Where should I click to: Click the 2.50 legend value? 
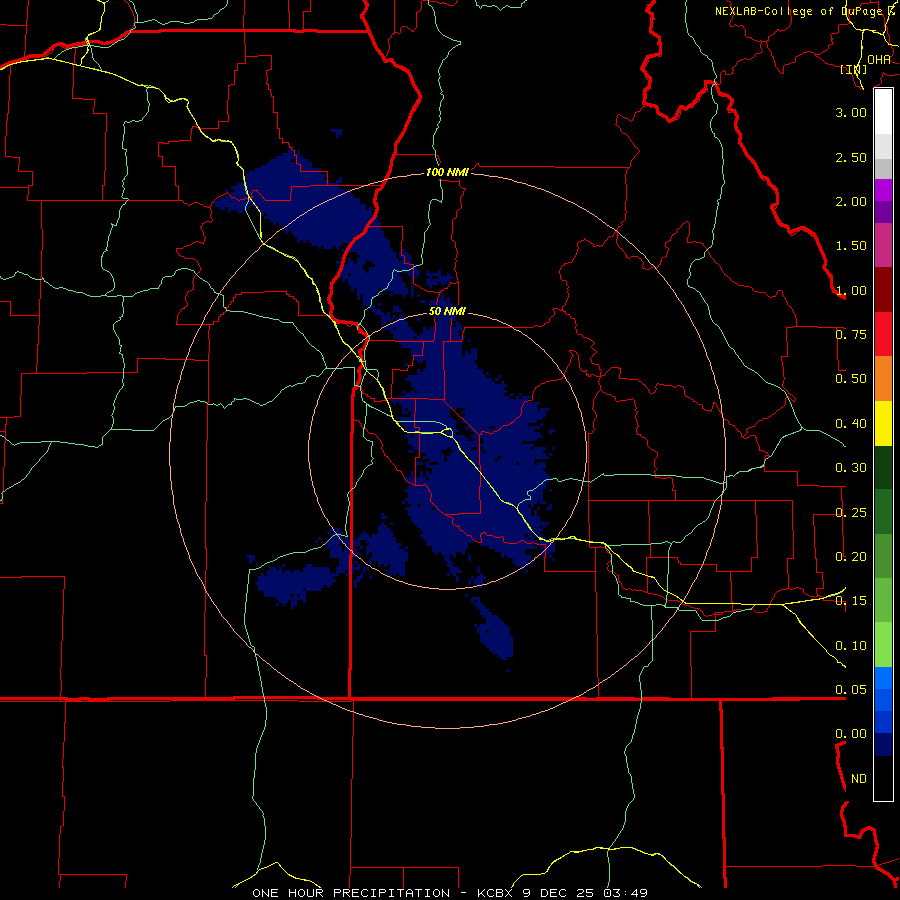click(x=851, y=157)
